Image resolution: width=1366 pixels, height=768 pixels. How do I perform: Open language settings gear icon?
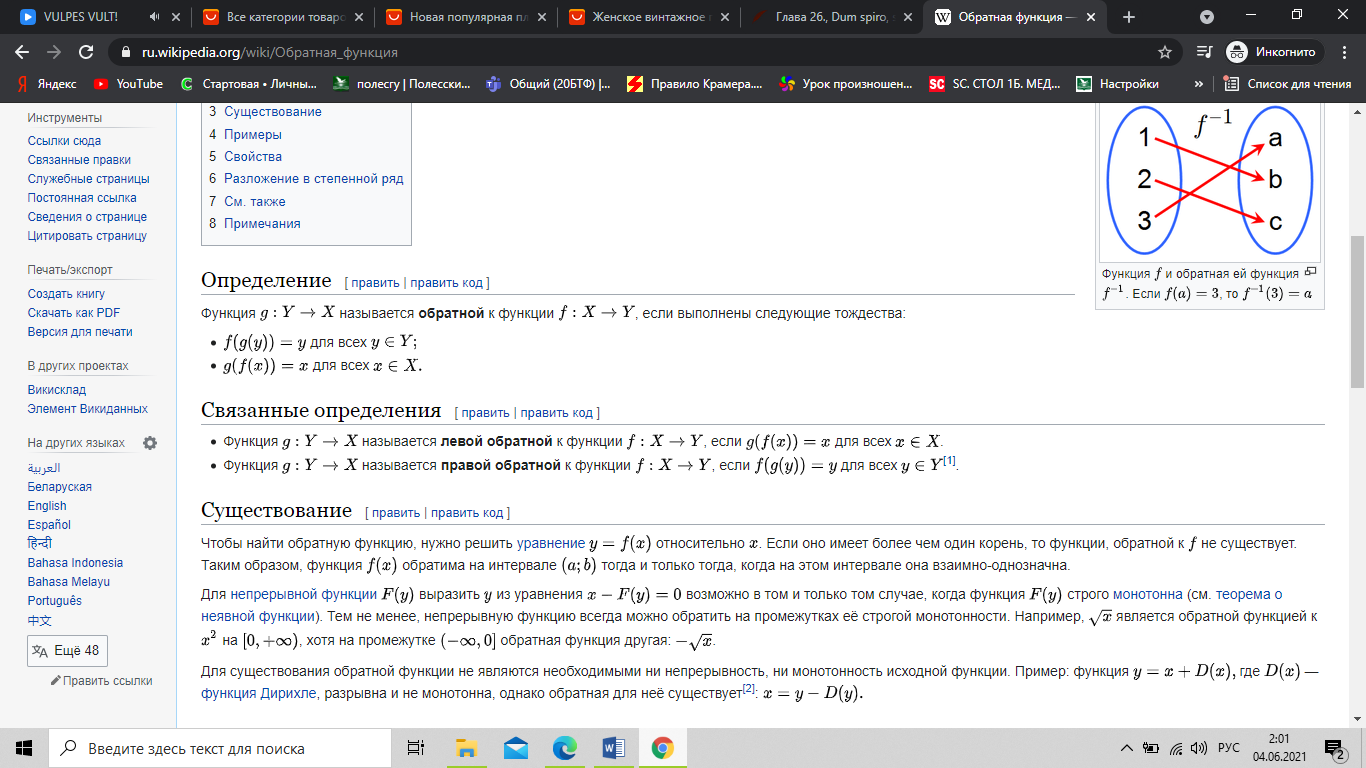[150, 443]
